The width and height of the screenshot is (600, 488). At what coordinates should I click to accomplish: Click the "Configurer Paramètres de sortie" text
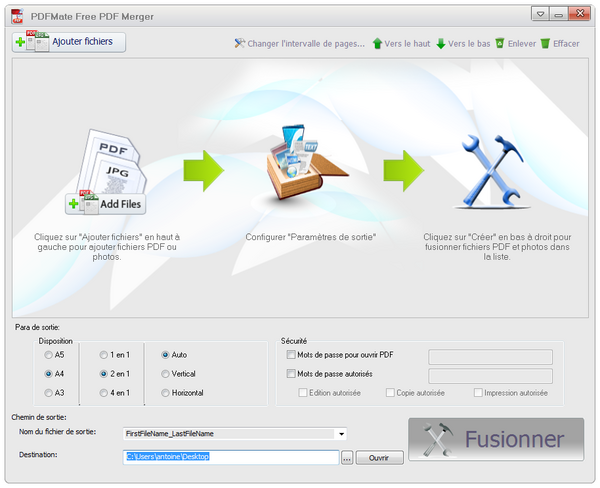pyautogui.click(x=311, y=237)
